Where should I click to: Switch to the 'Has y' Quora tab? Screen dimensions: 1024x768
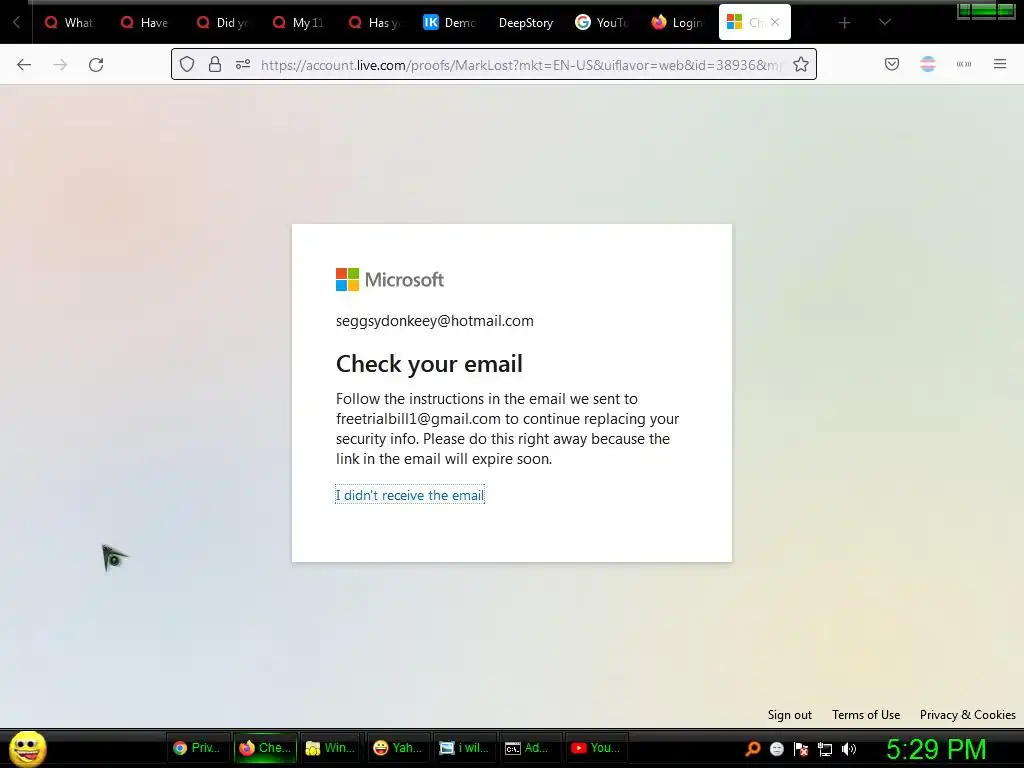click(x=374, y=23)
